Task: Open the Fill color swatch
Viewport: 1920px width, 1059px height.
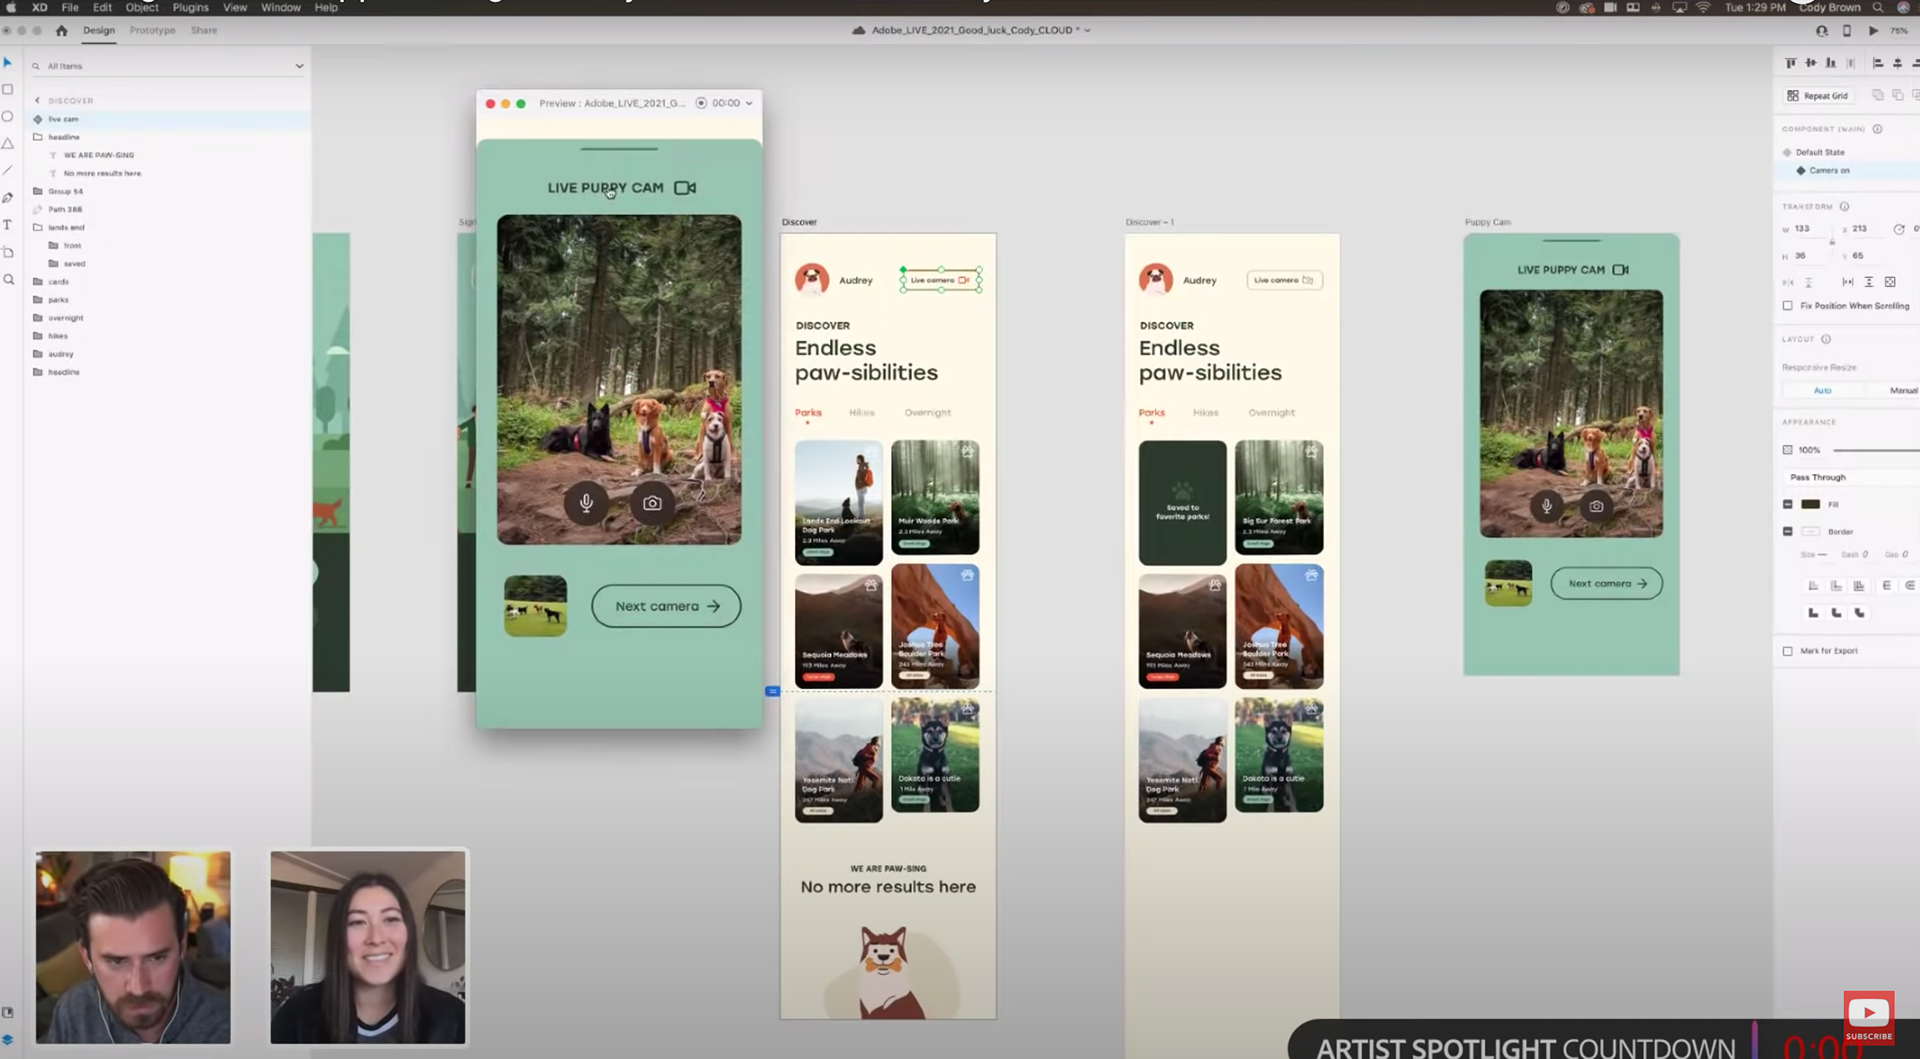Action: tap(1811, 504)
